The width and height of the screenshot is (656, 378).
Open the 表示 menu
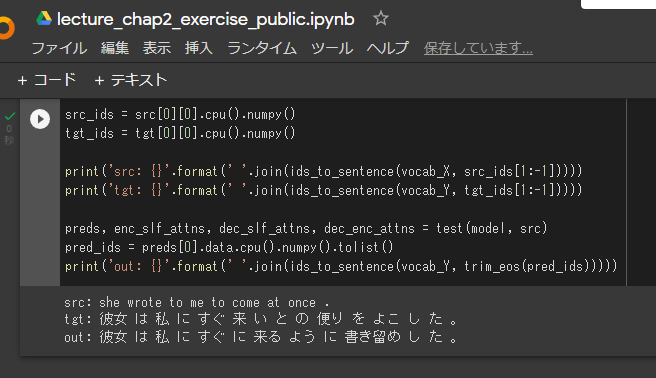coord(157,48)
